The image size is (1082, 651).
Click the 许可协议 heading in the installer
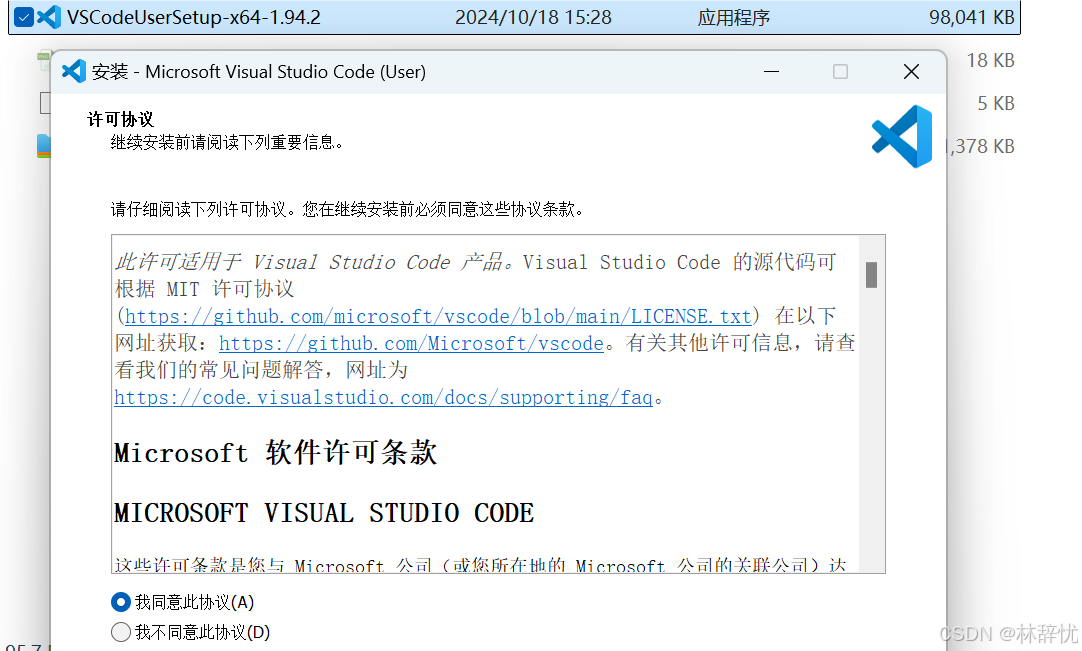(120, 119)
